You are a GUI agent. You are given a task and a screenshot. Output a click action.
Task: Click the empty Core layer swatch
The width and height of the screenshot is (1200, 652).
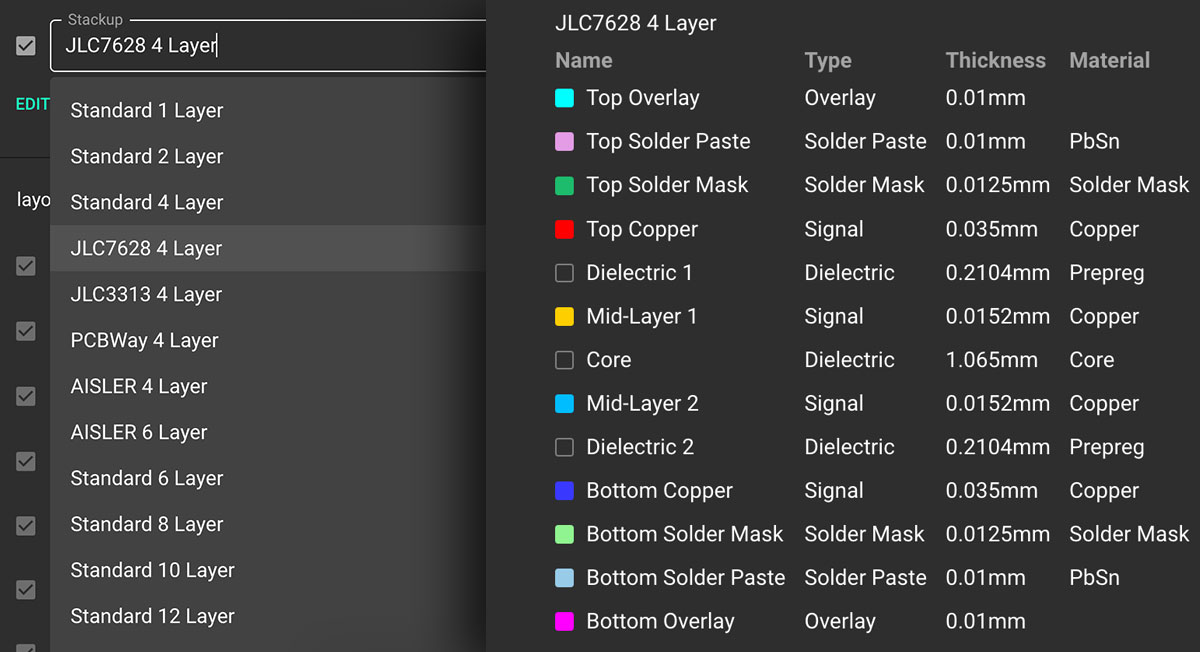564,360
